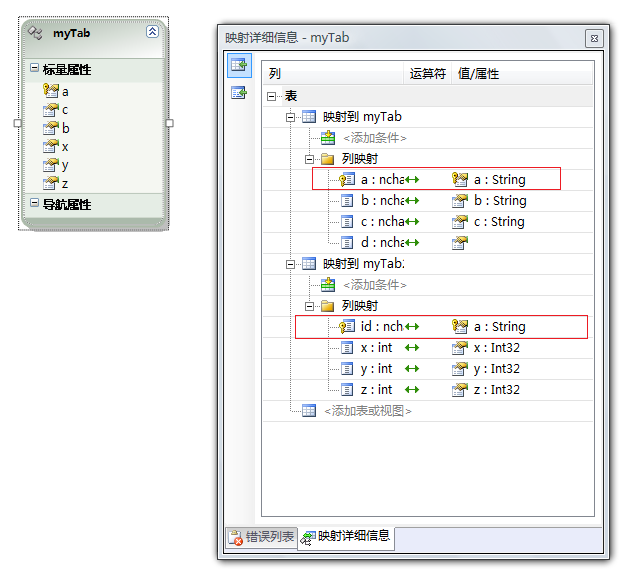Screen dimensions: 637x583
Task: Click the myTab entity title text
Action: point(72,33)
